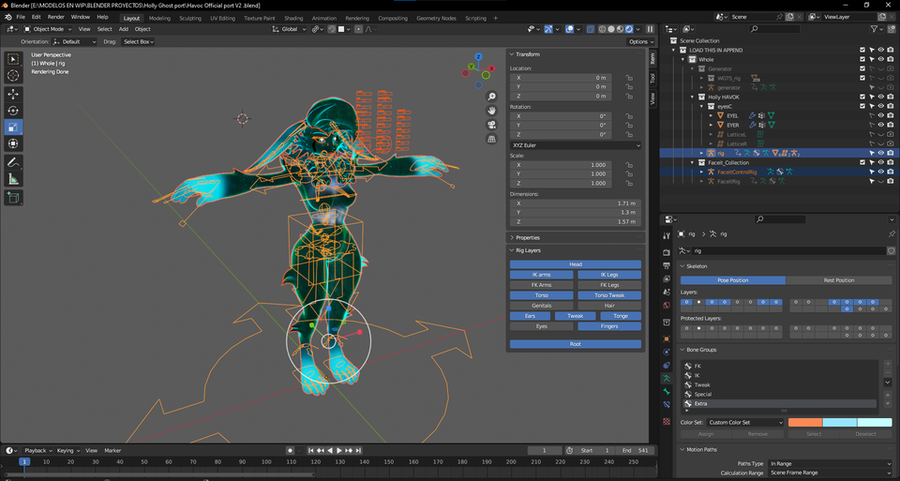Switch to the Sculpting workspace tab
900x481 pixels.
190,18
